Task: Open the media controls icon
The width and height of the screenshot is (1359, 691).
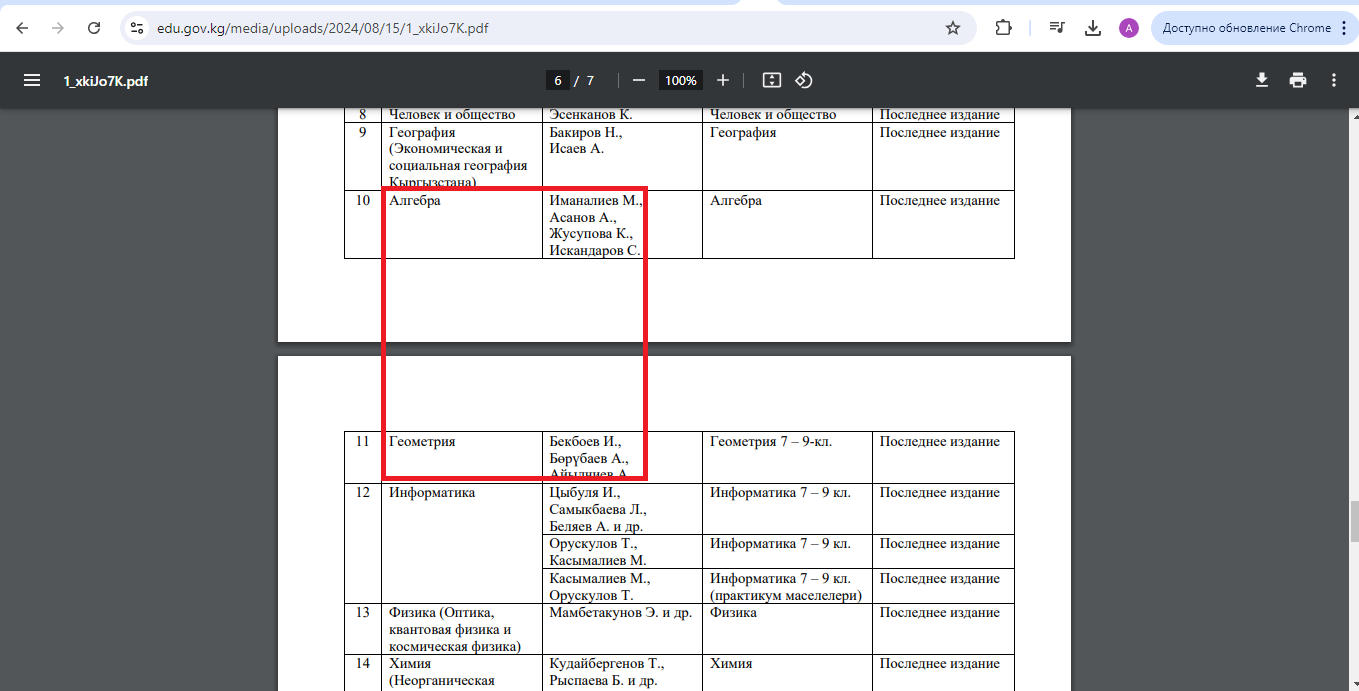Action: tap(1057, 28)
